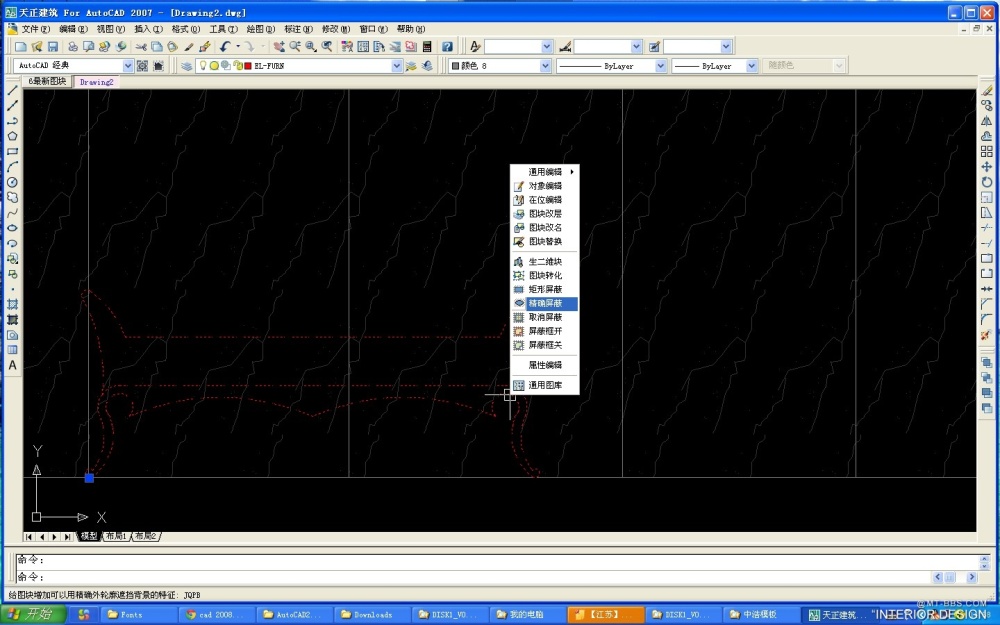Select the Rectangle tool in draw toolbar
The image size is (1000, 625).
12,151
